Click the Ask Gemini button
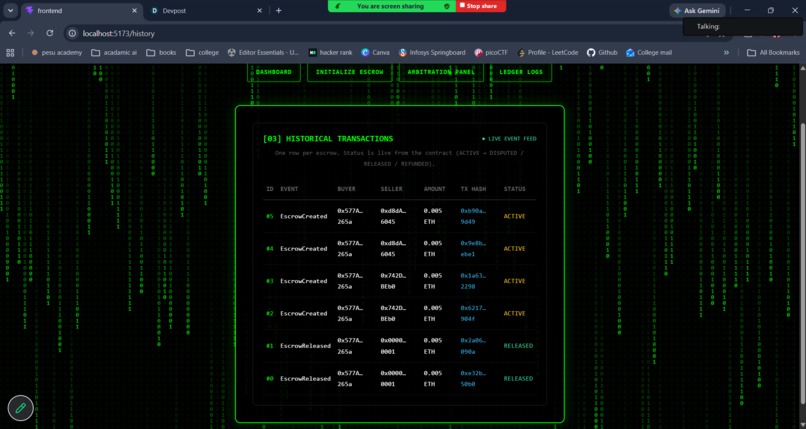Screen dimensions: 806x429 pos(697,10)
